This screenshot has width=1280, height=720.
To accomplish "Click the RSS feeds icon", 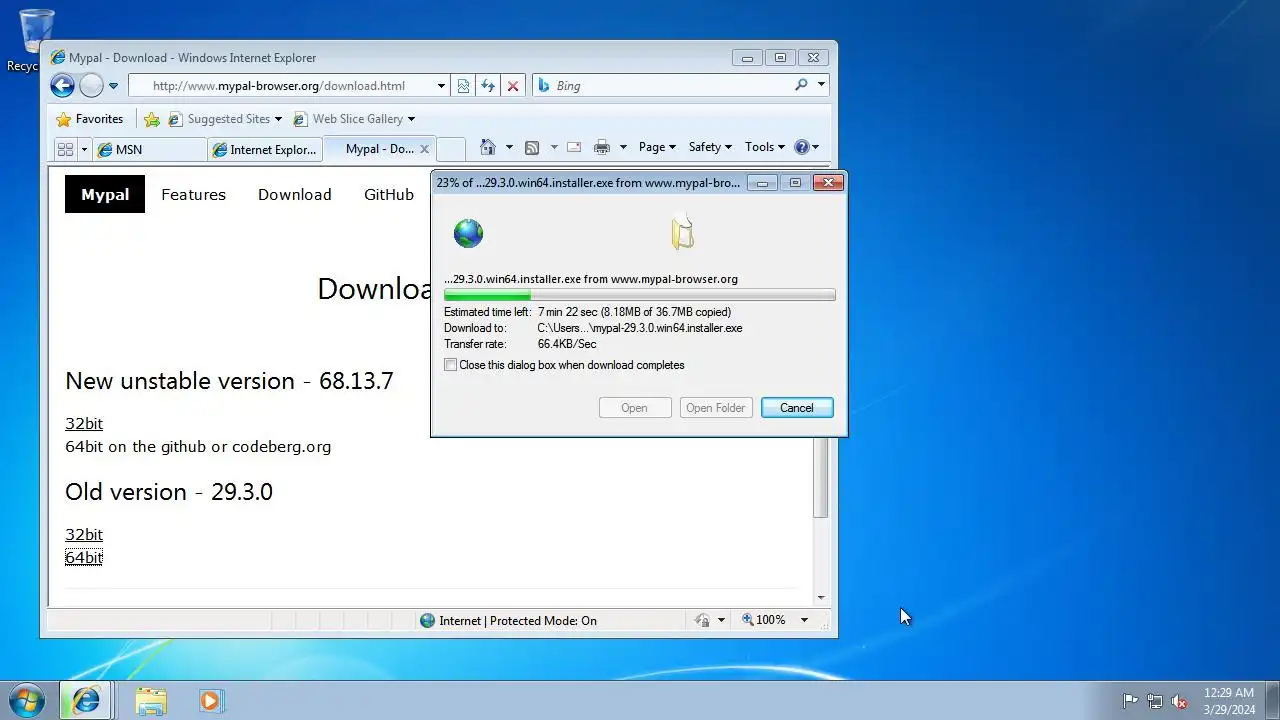I will 532,147.
